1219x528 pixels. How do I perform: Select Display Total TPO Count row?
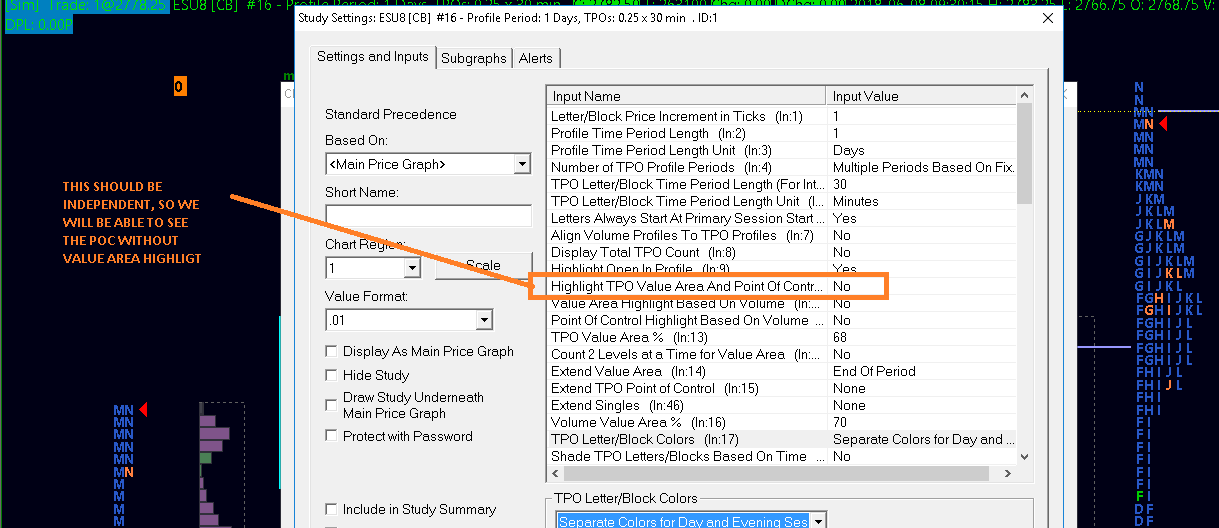pos(782,252)
